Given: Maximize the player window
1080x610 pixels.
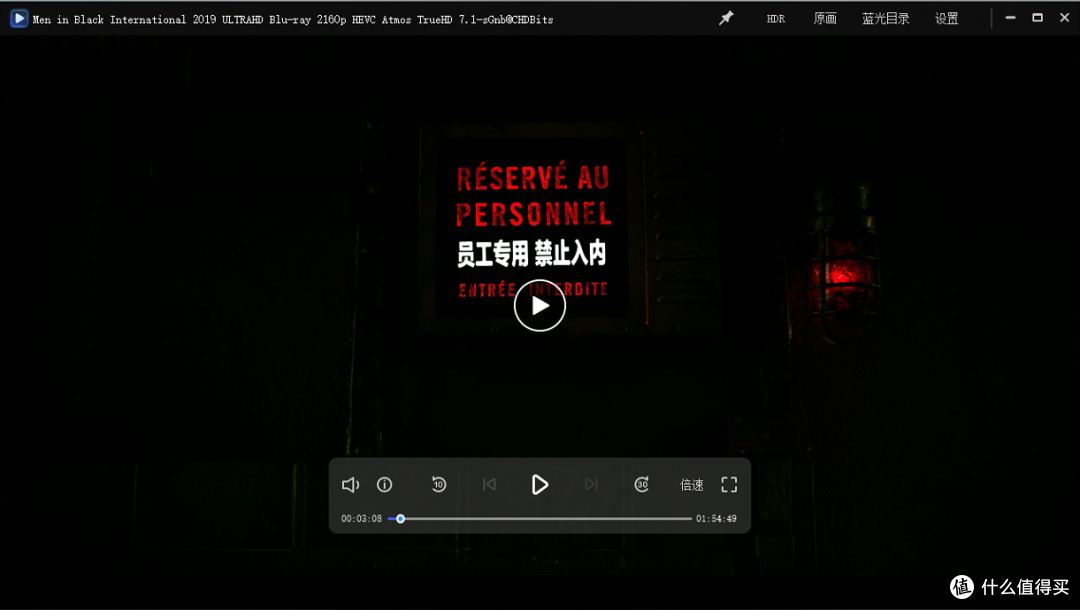Looking at the screenshot, I should pos(1037,18).
